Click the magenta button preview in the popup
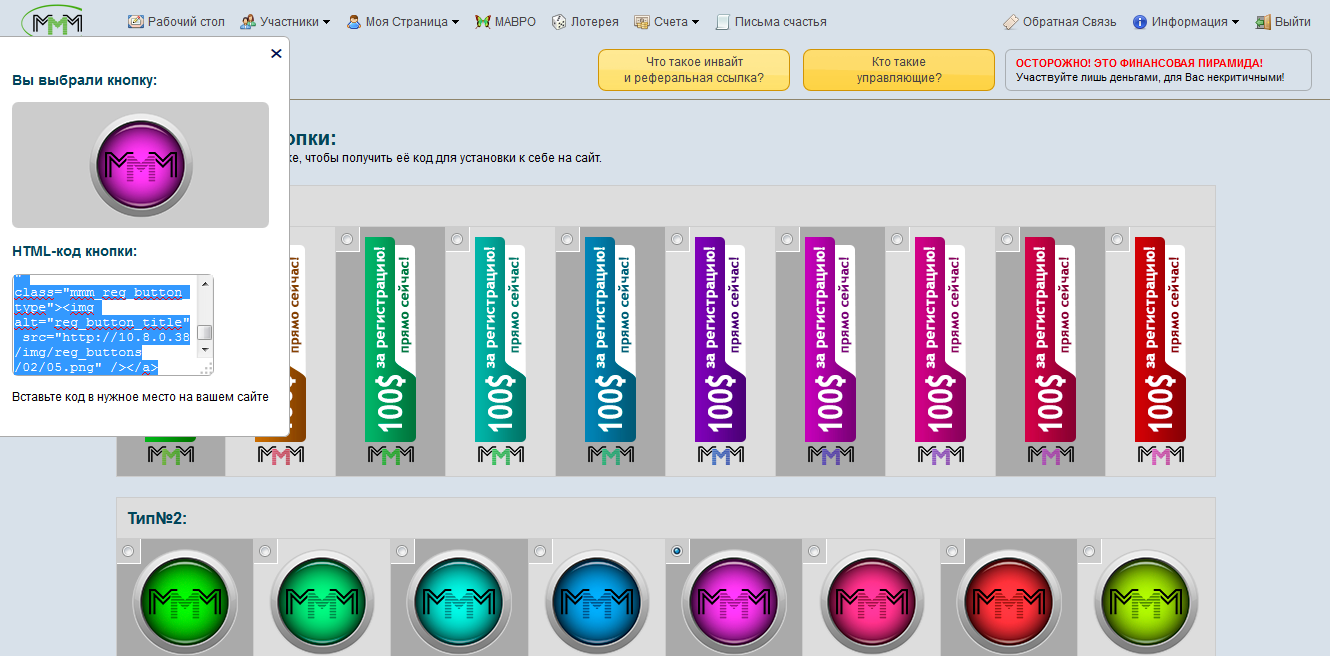 tap(140, 165)
